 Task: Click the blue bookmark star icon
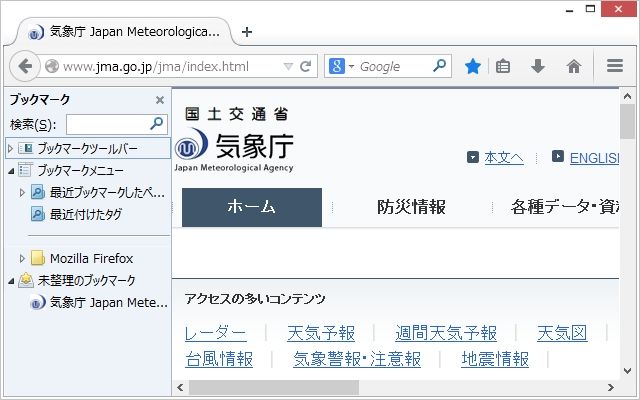[472, 66]
